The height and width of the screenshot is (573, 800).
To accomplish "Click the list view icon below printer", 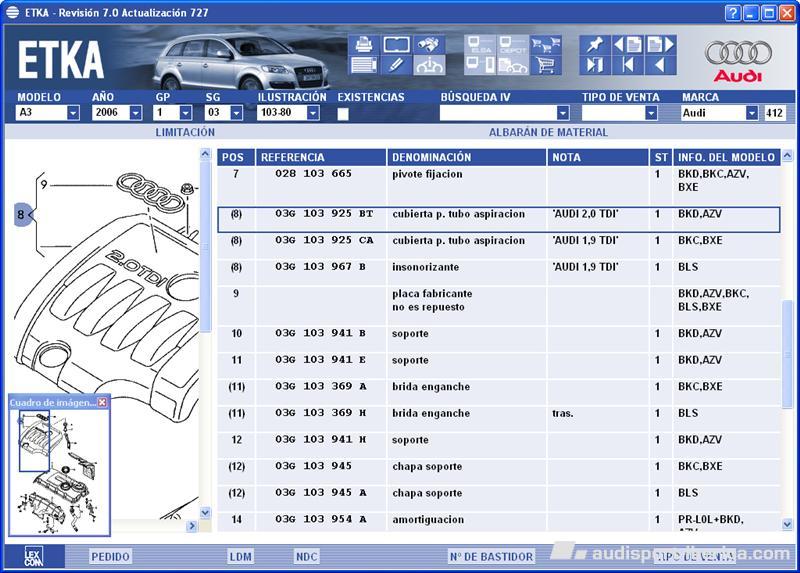I will point(363,65).
